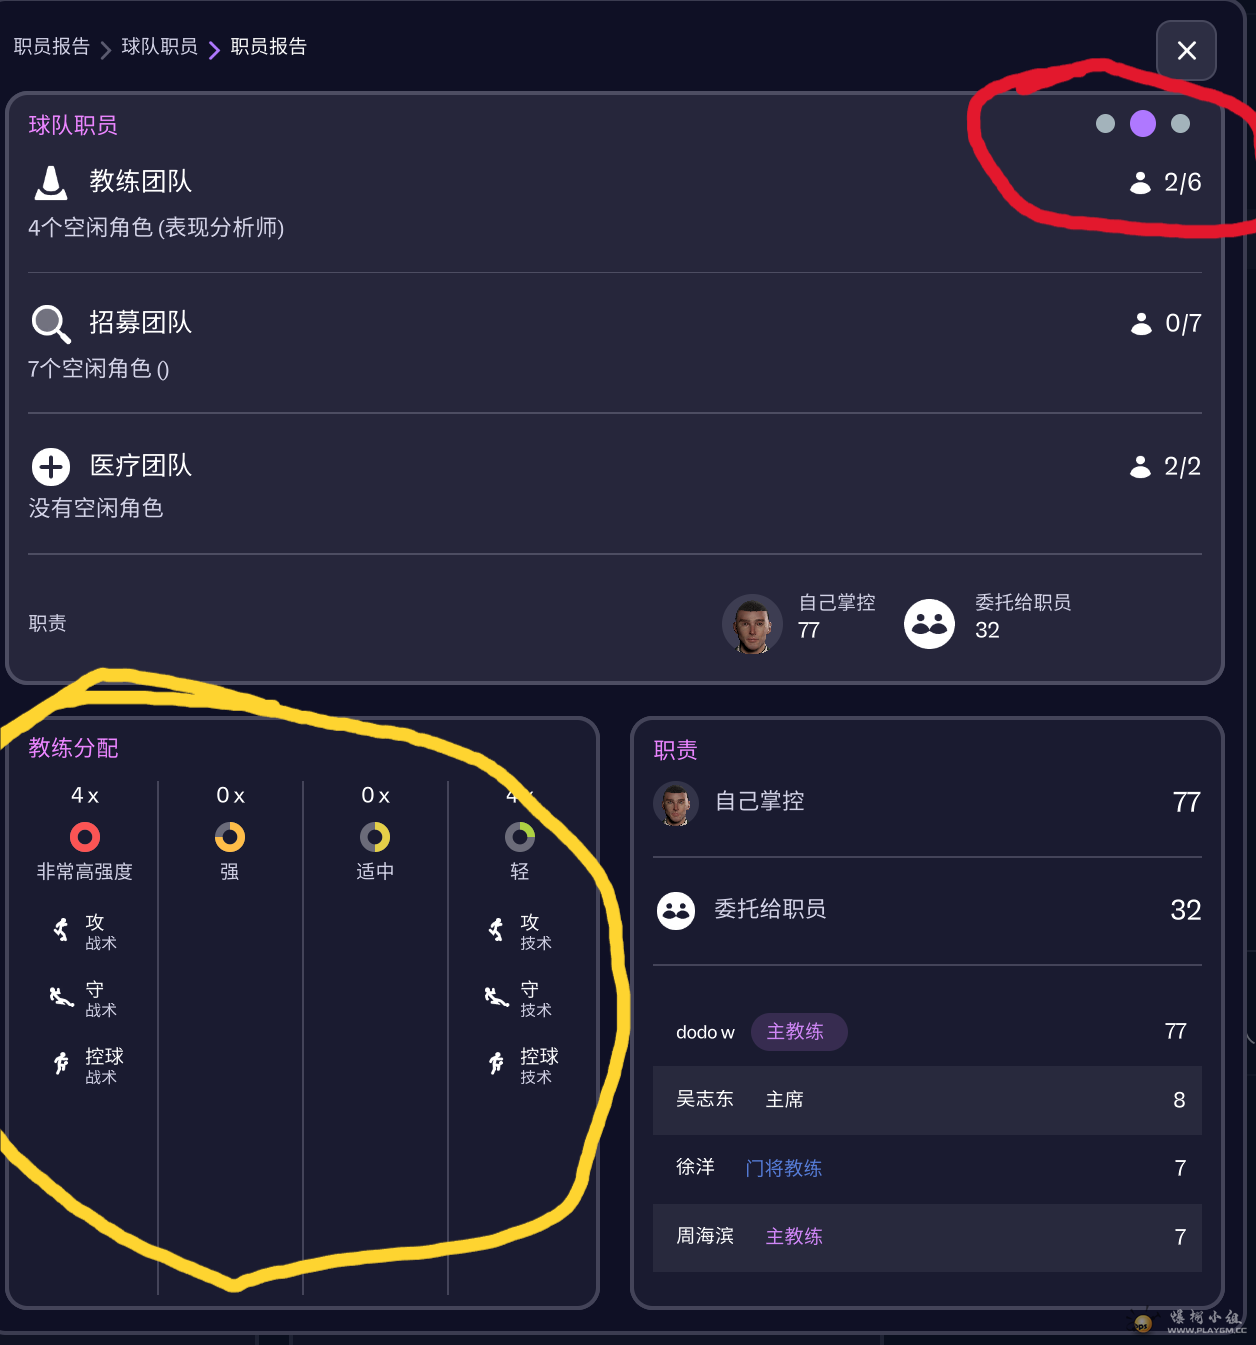The image size is (1256, 1345).
Task: Click 周海滨's 主教练 role link
Action: click(794, 1237)
